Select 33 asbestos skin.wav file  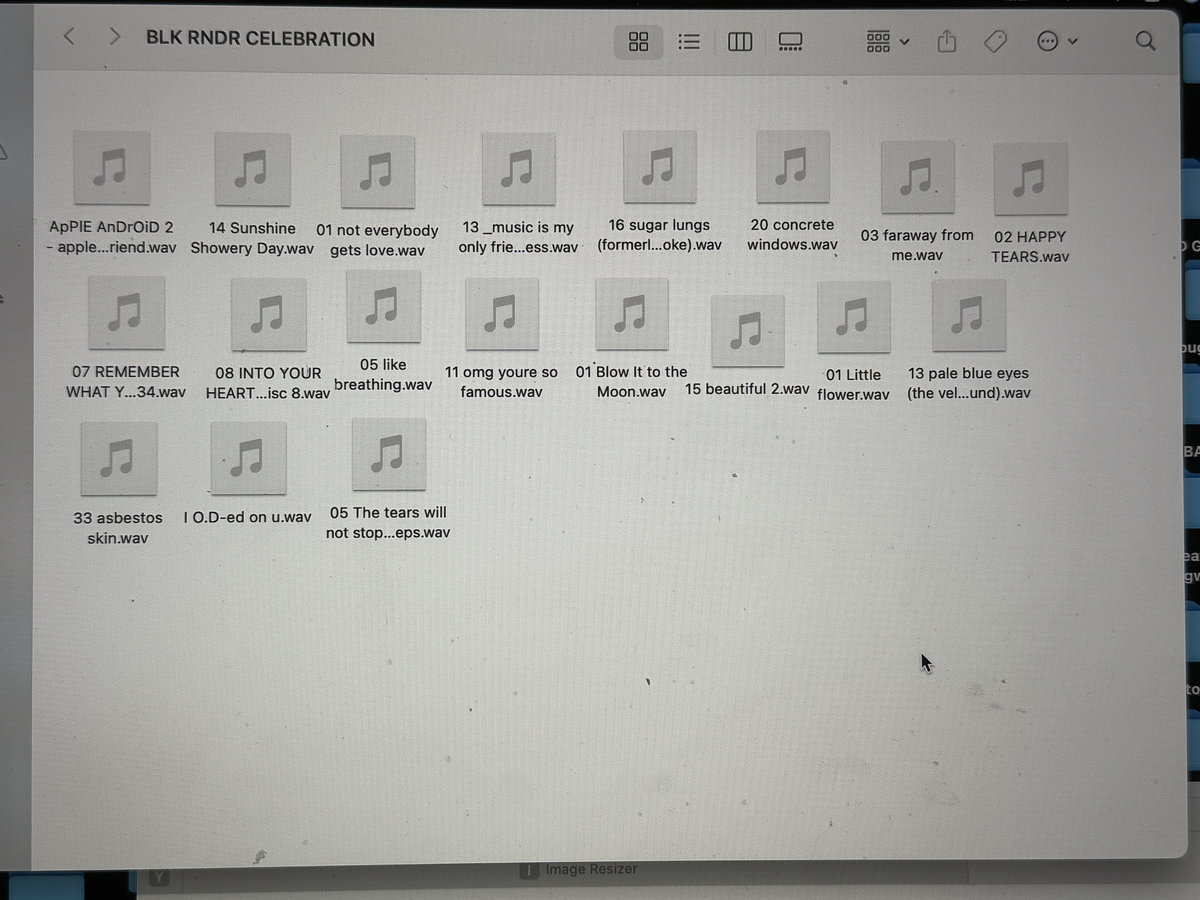point(118,459)
